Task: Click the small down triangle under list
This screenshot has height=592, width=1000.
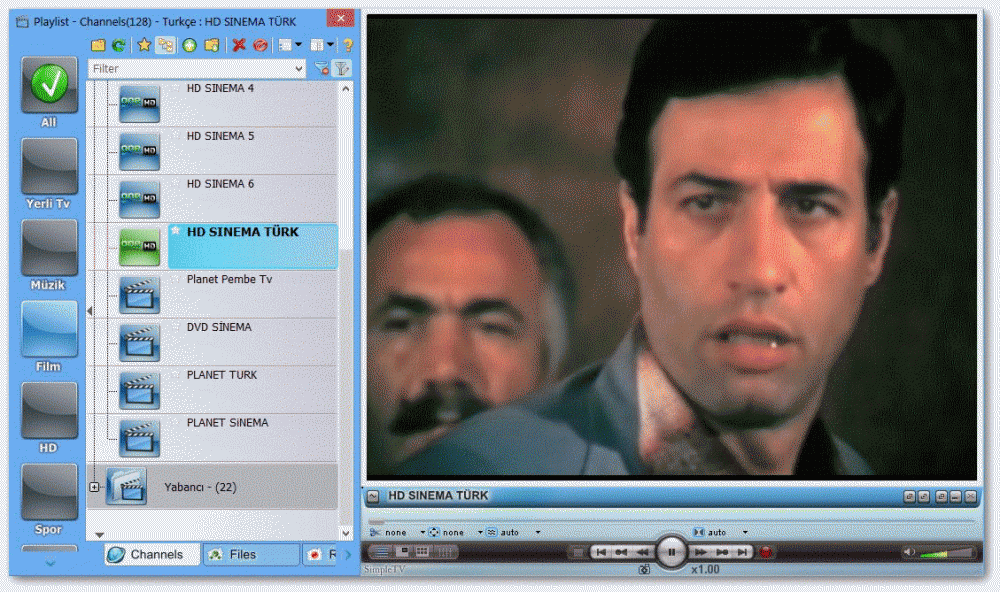Action: [99, 535]
